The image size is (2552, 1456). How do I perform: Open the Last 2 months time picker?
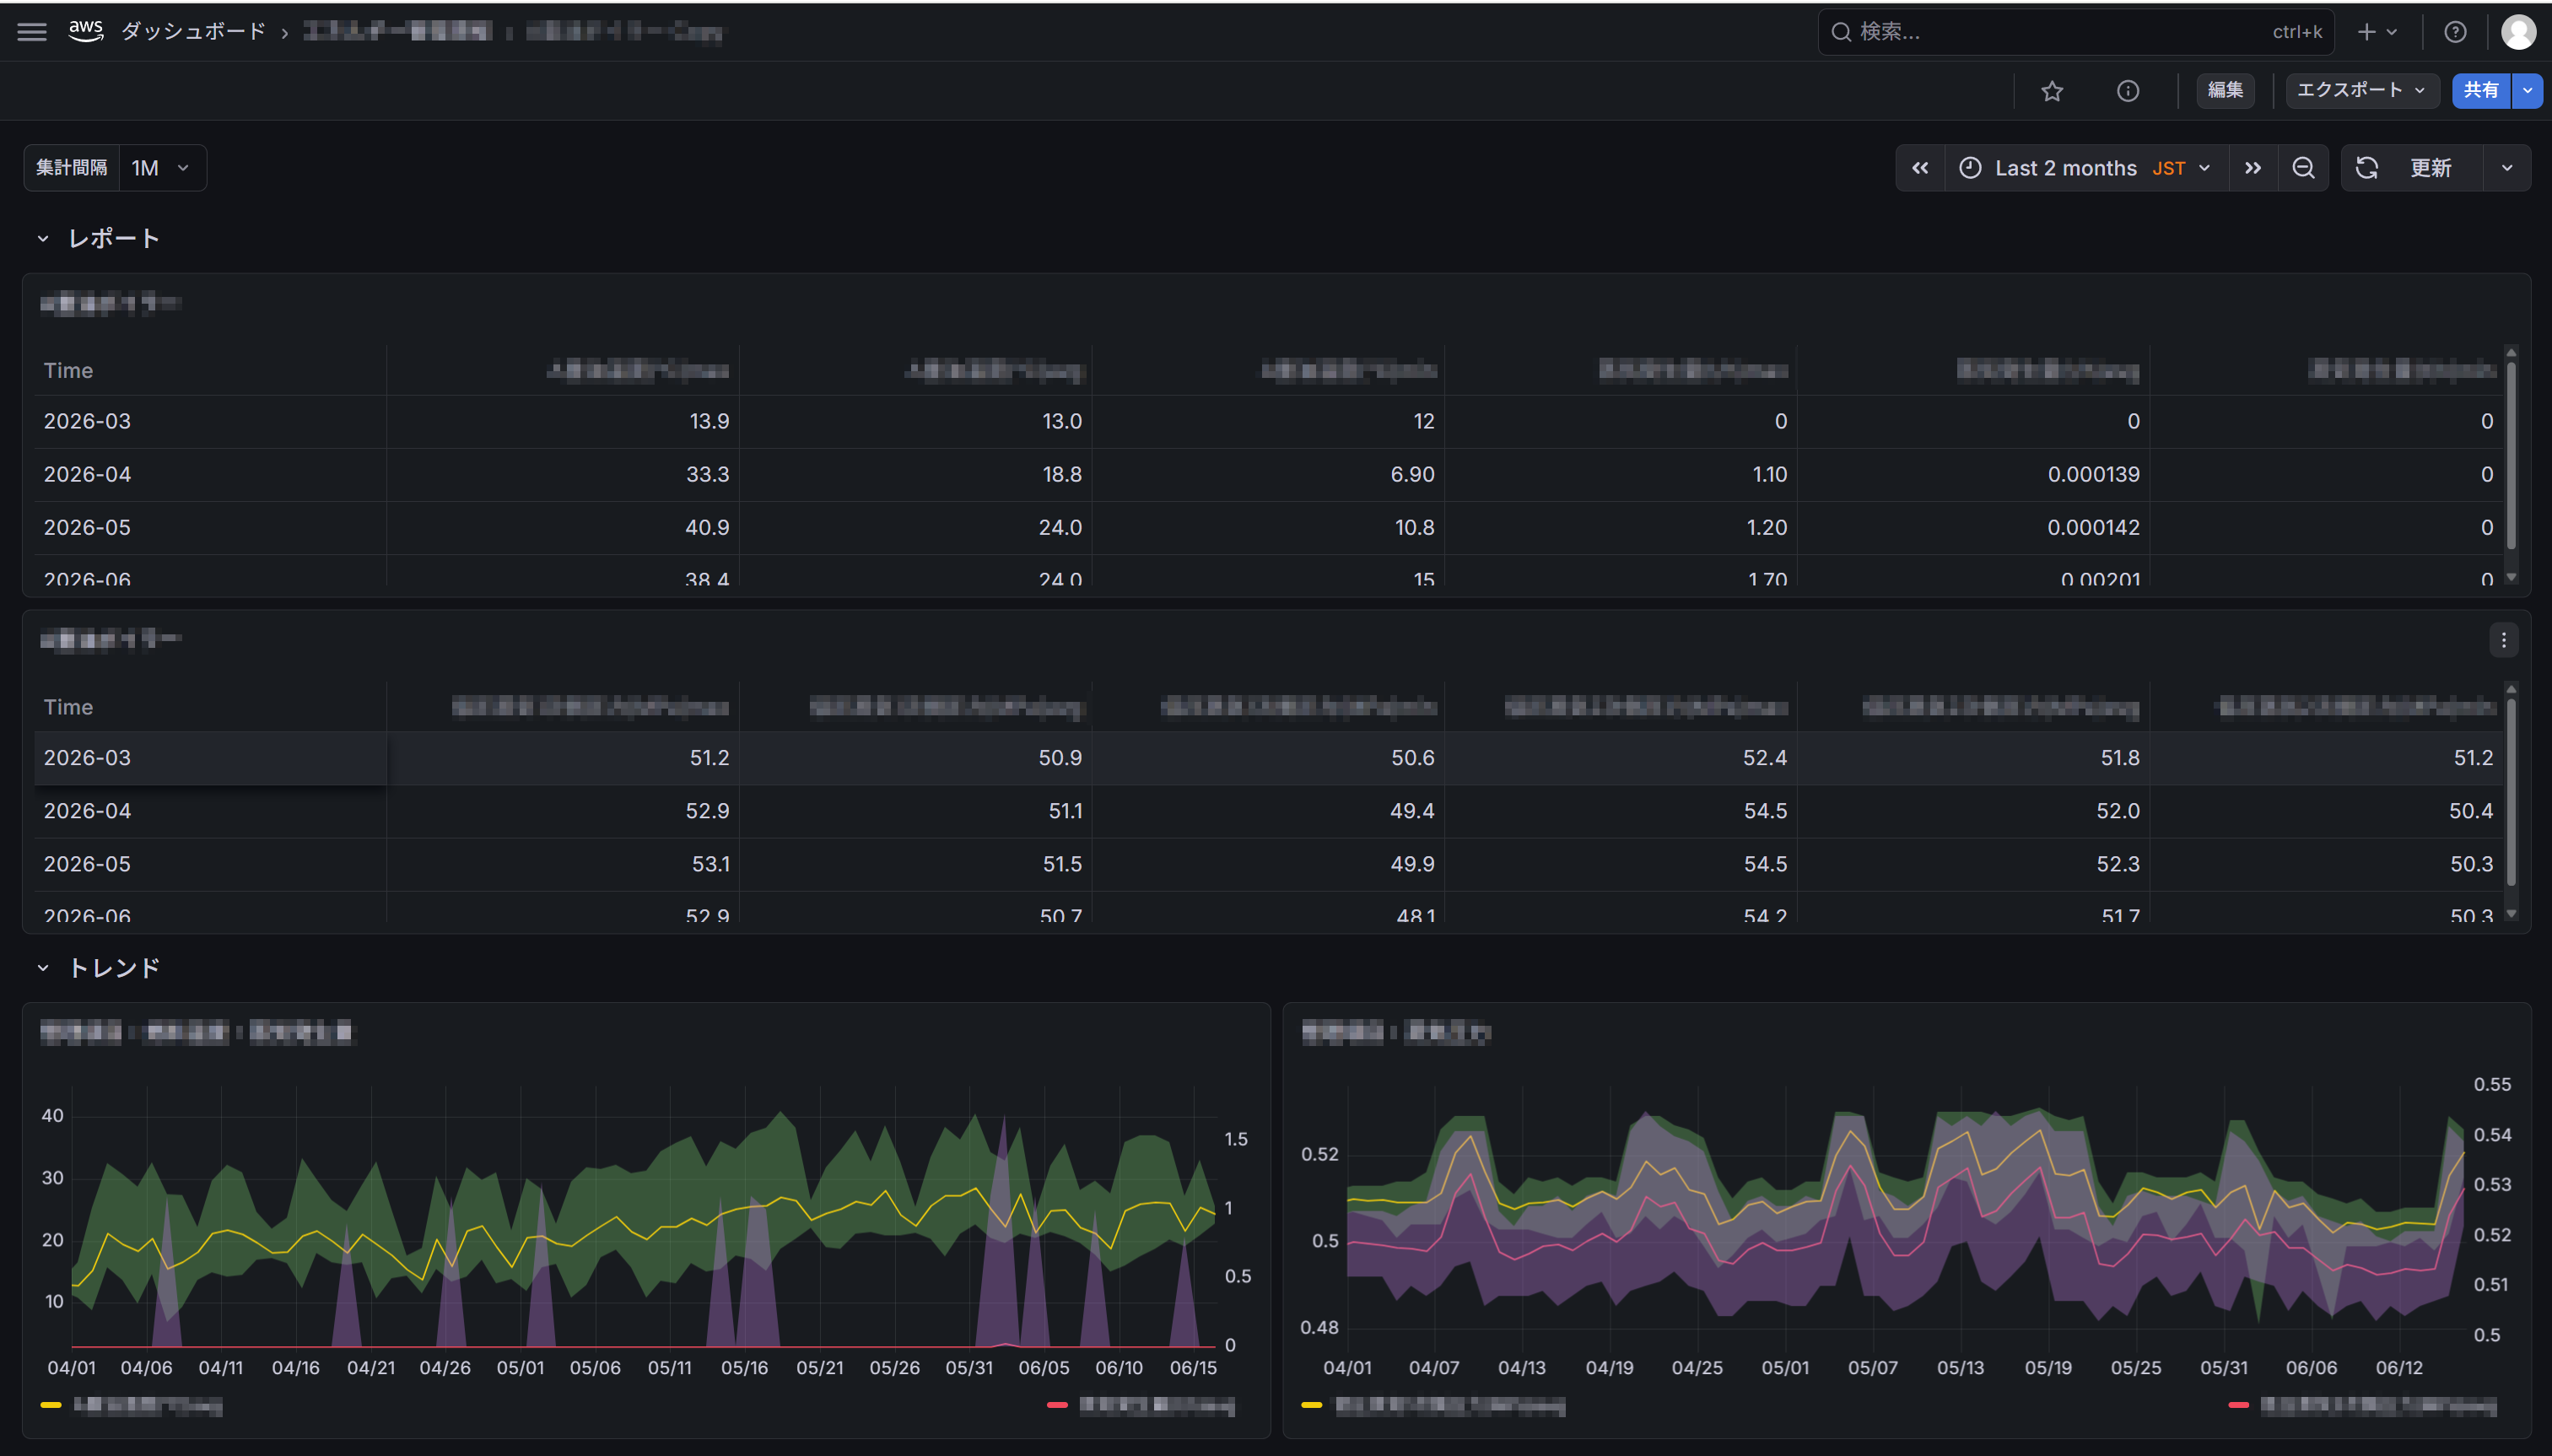click(2086, 168)
